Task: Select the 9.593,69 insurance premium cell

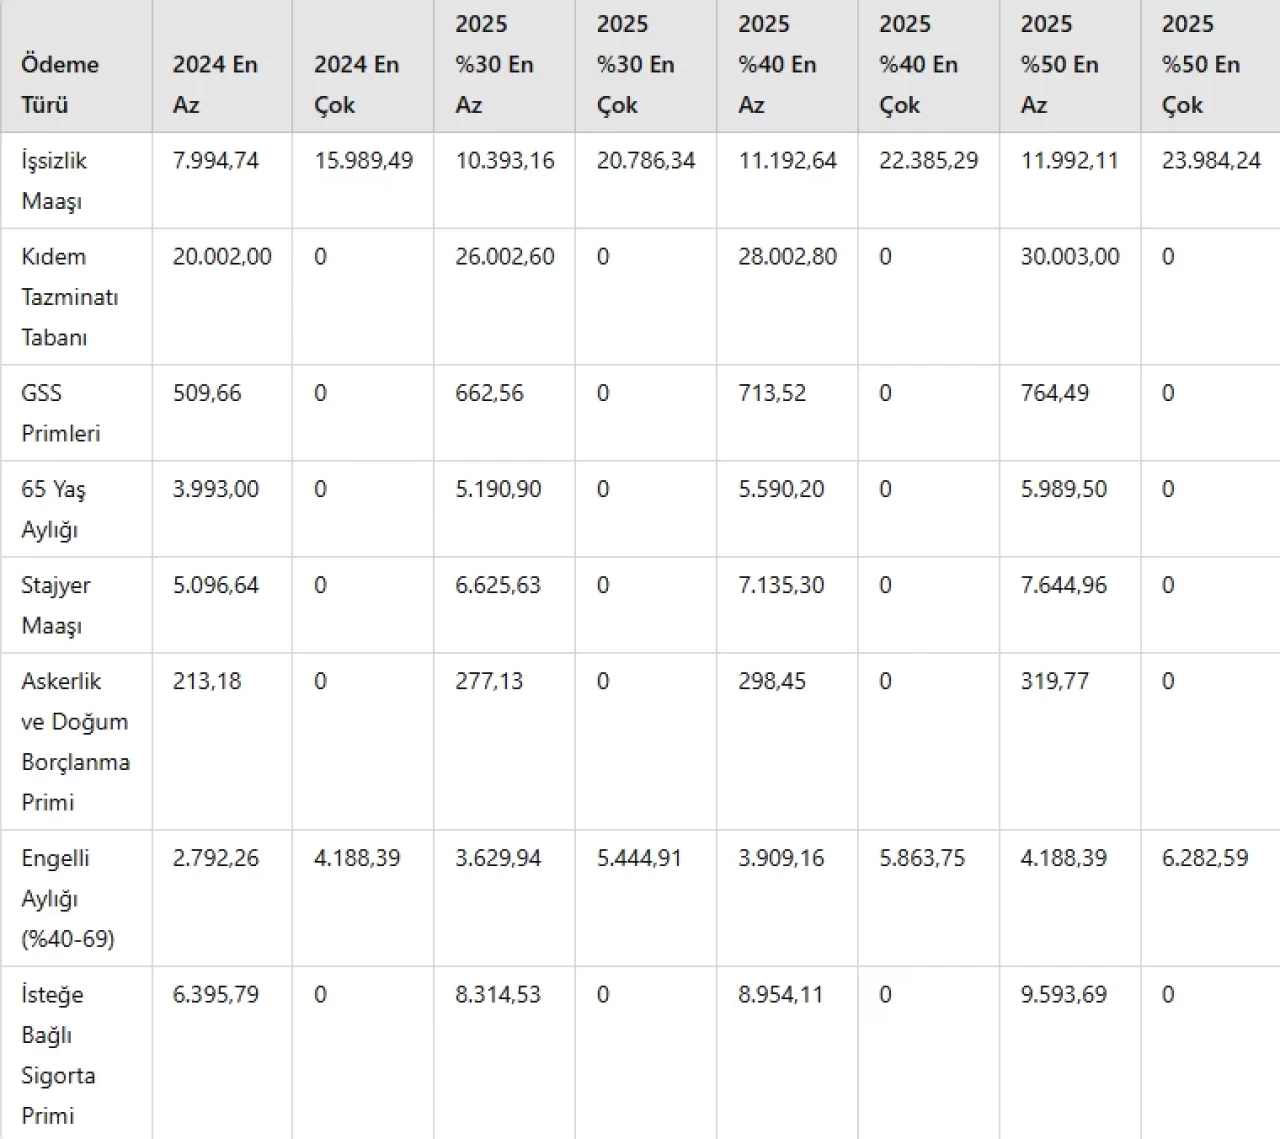Action: tap(1063, 994)
